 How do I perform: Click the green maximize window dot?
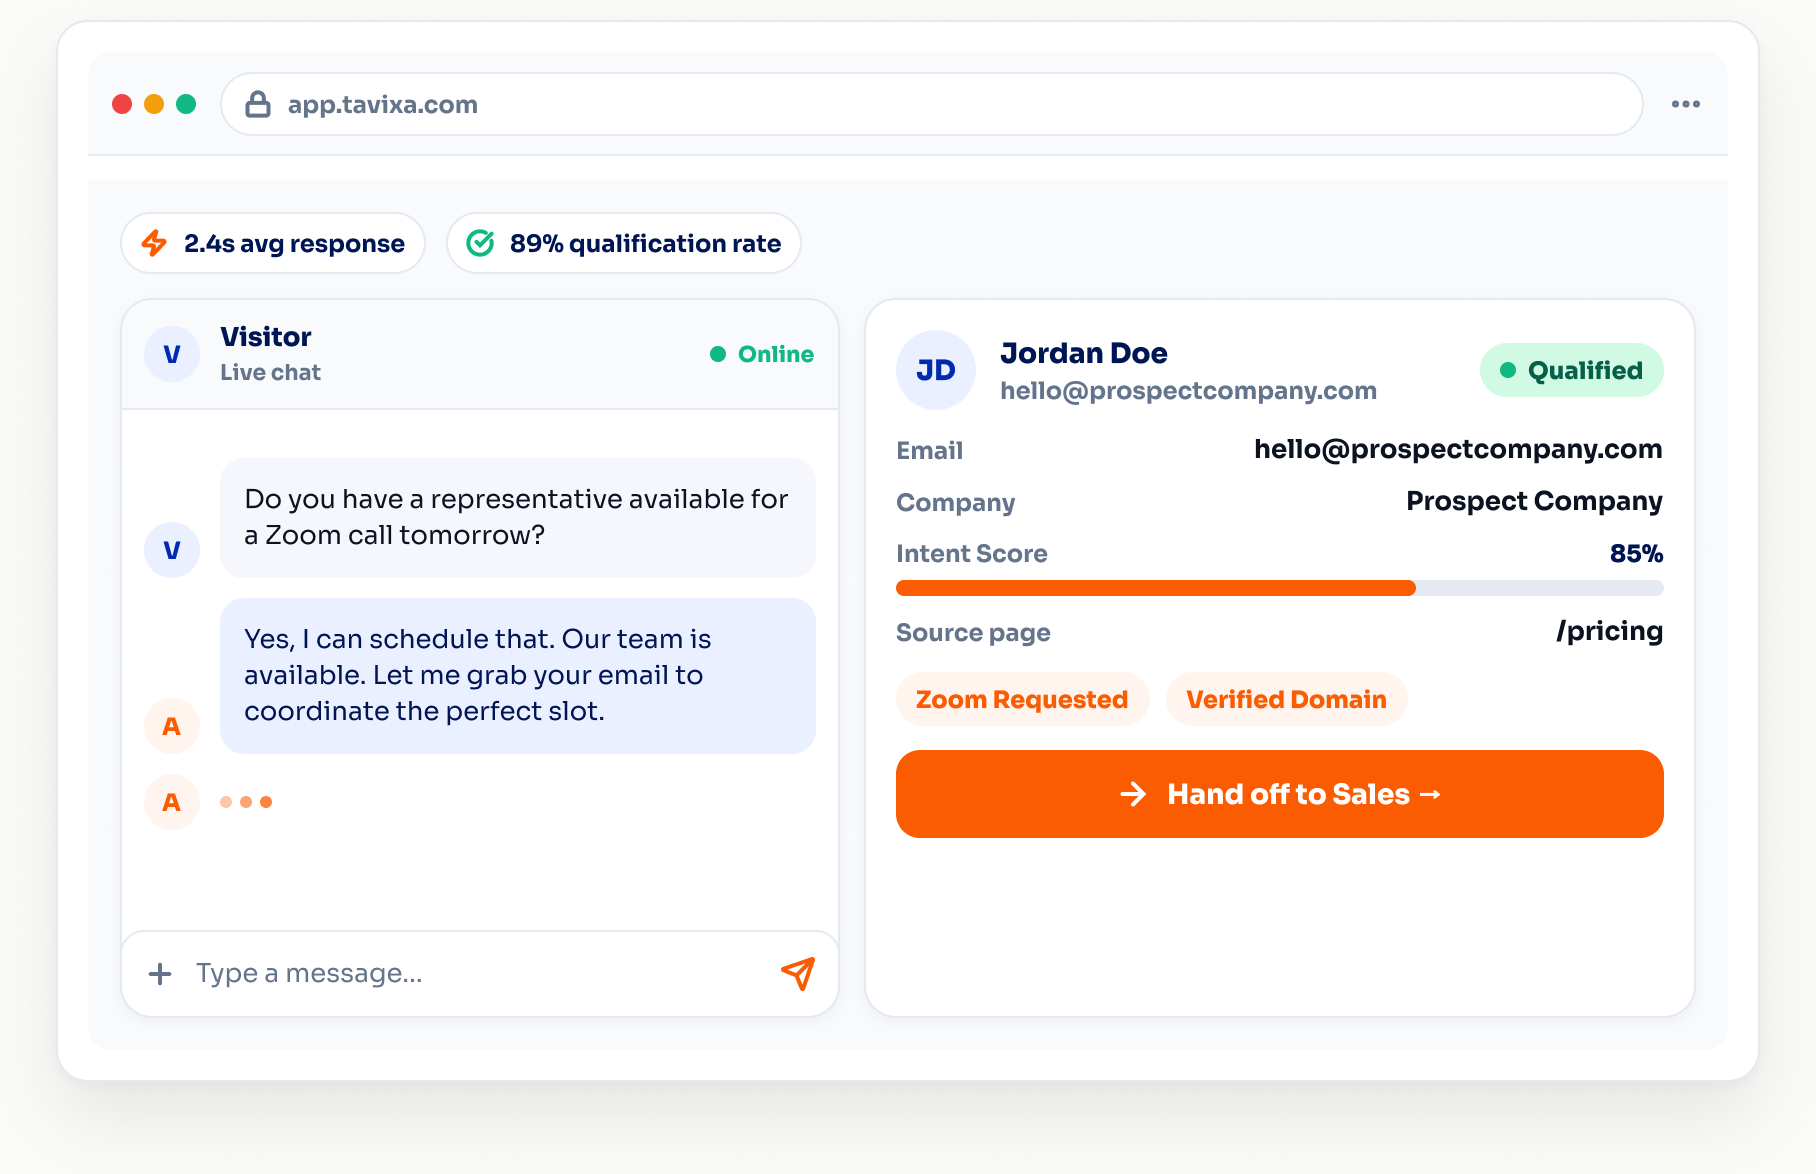(x=186, y=104)
